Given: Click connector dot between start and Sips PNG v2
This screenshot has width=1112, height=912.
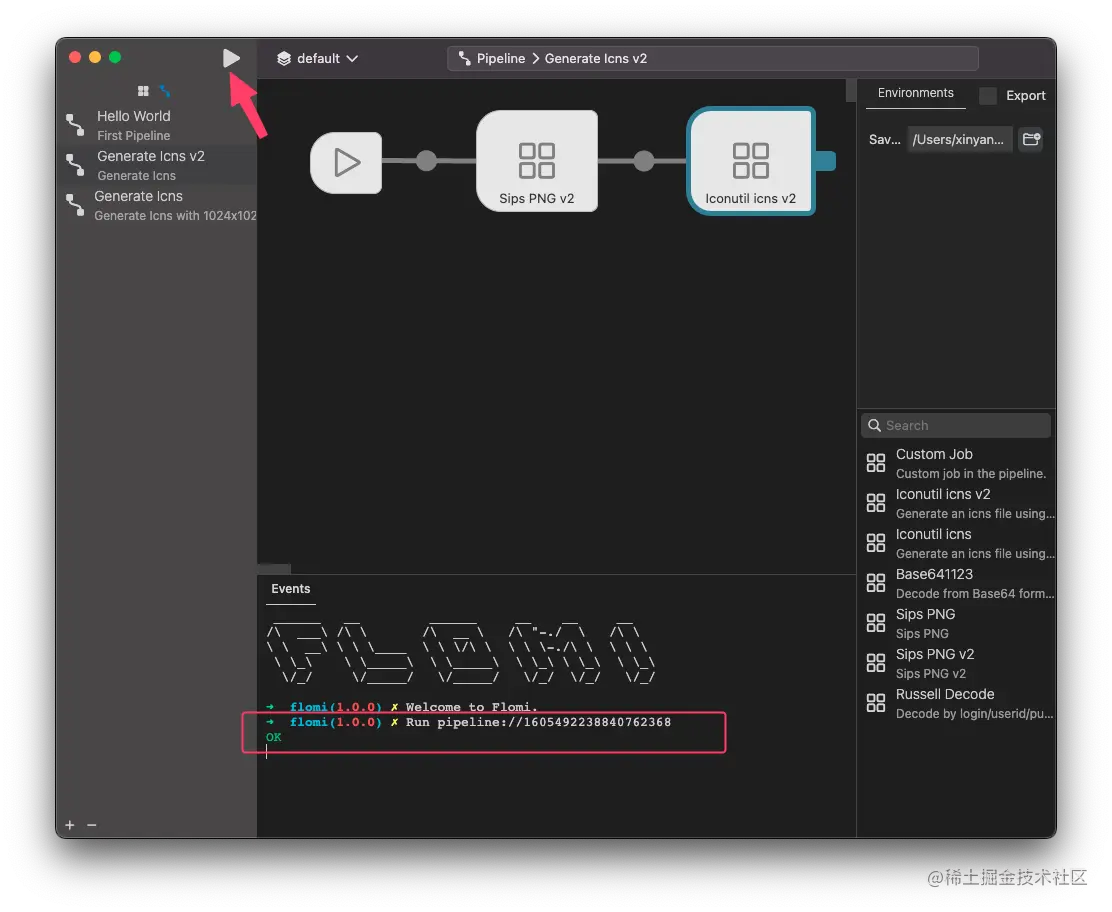Looking at the screenshot, I should [x=426, y=161].
